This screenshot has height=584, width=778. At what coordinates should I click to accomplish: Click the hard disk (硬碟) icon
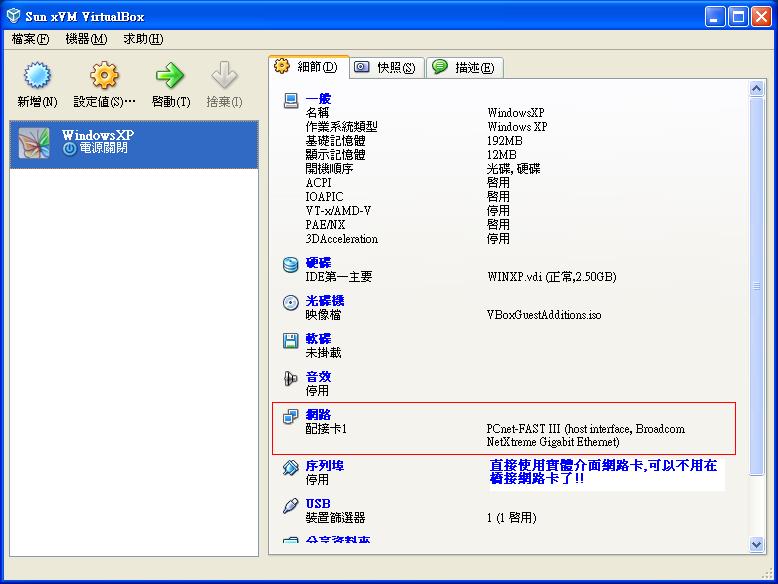[x=291, y=264]
